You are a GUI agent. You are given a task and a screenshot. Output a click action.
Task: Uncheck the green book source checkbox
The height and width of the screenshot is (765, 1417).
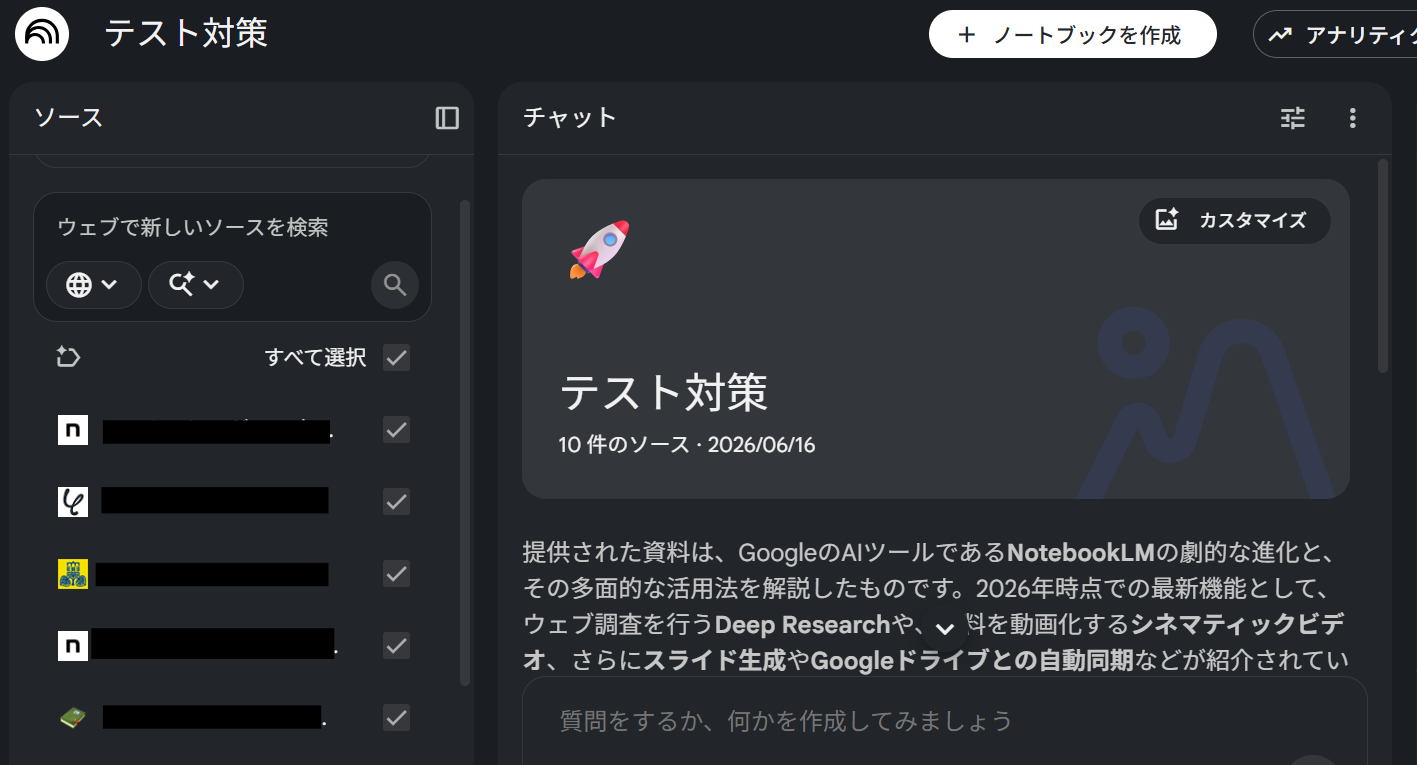(397, 718)
